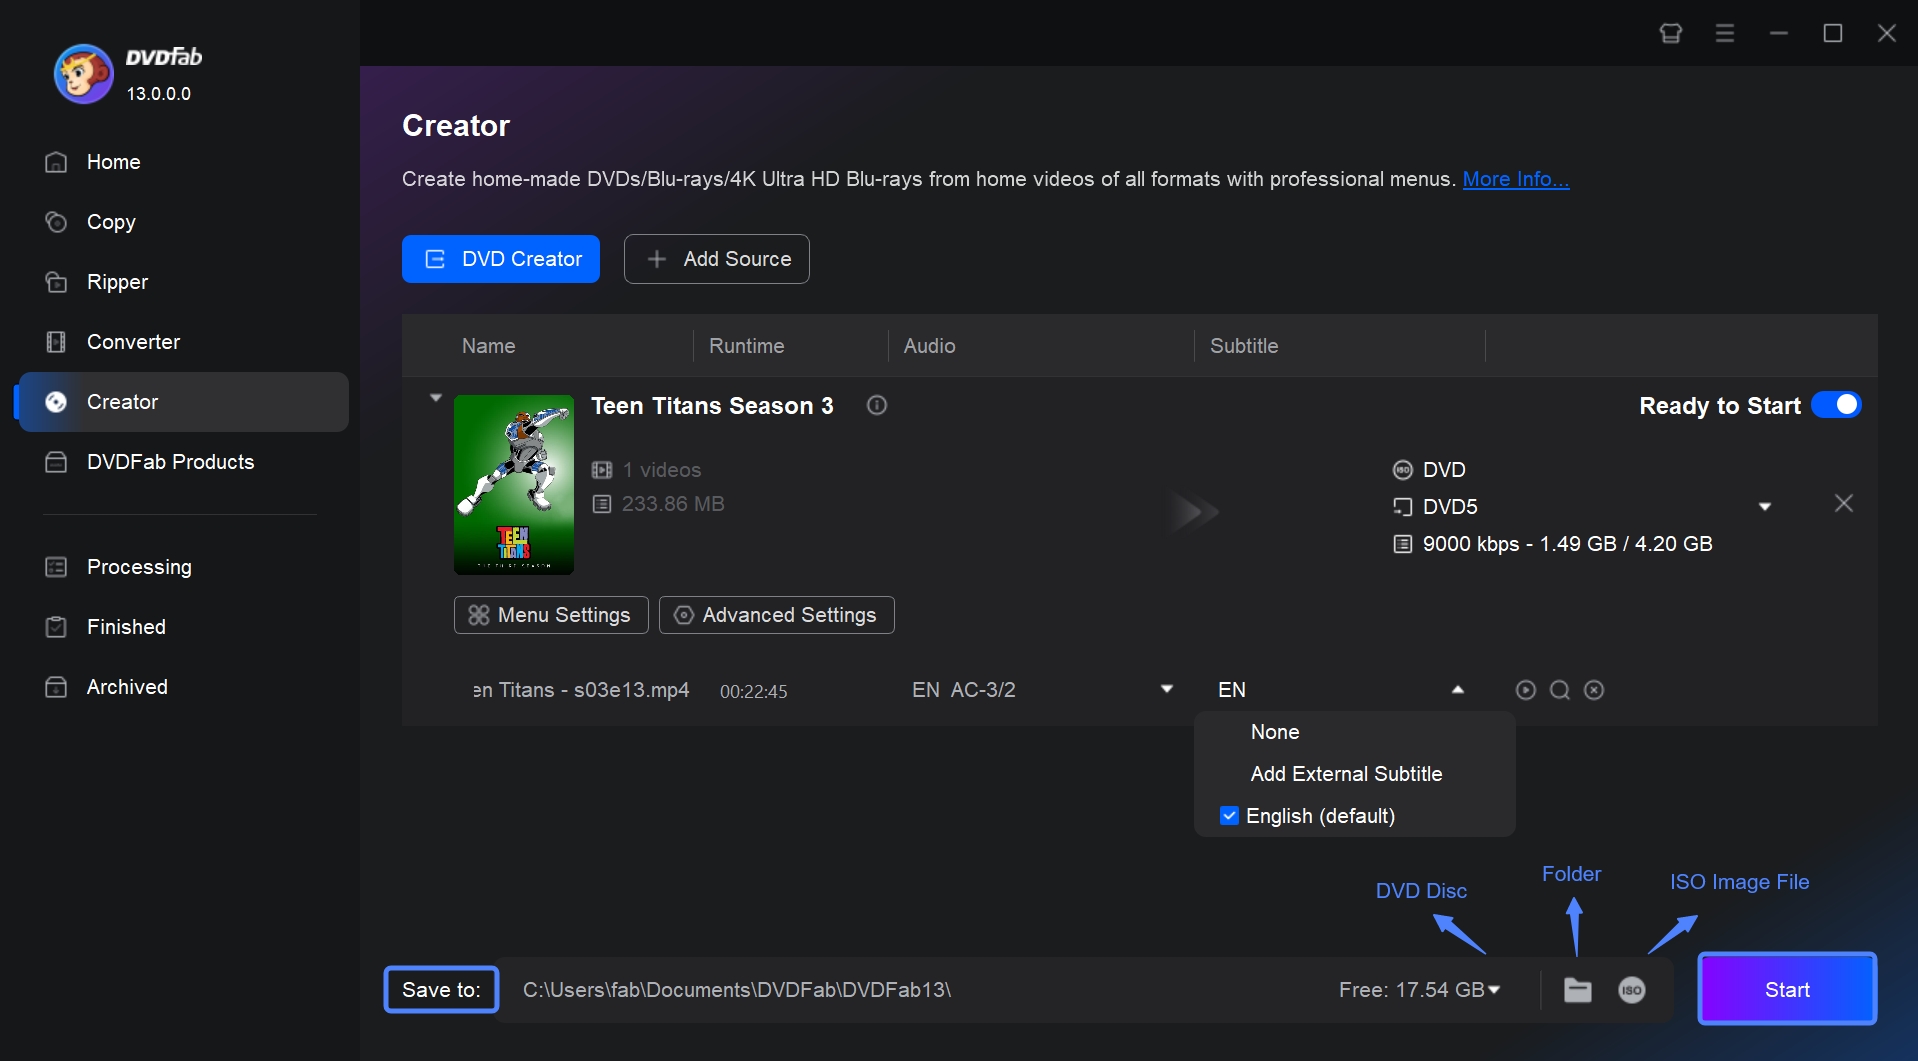Viewport: 1918px width, 1061px height.
Task: Select the Converter module
Action: tap(134, 342)
